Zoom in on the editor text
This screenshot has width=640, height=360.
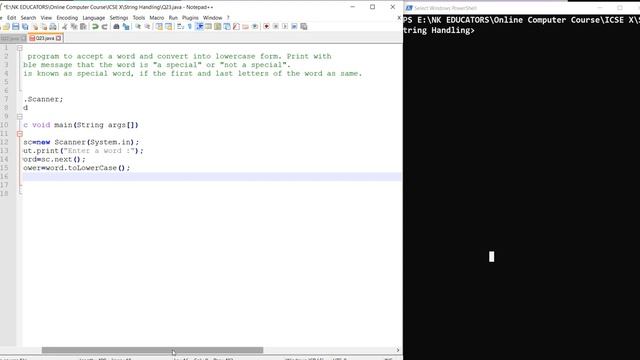(138, 27)
